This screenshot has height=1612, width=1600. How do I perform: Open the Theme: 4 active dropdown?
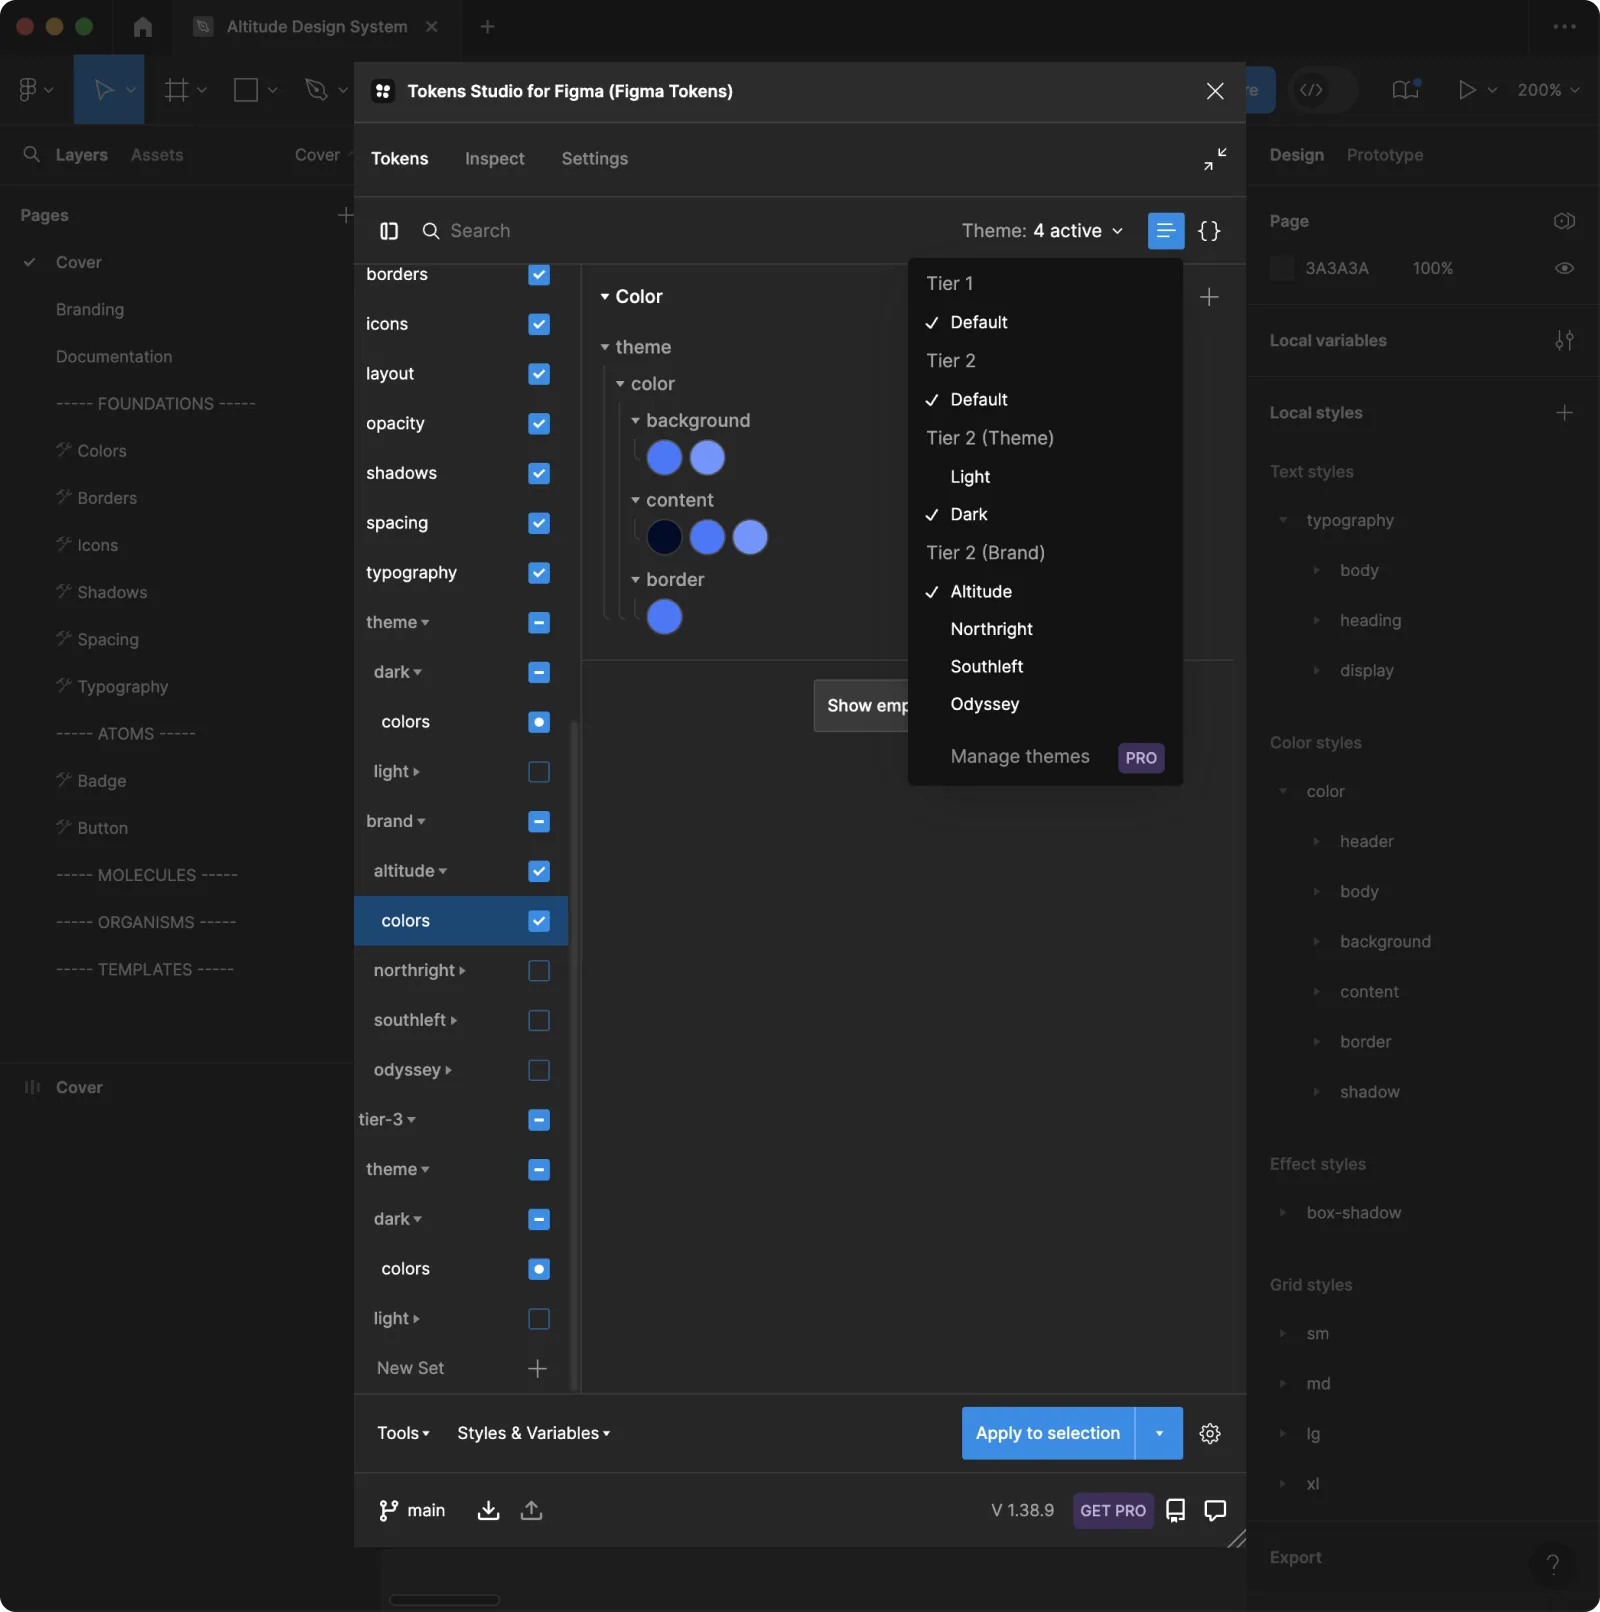point(1042,231)
